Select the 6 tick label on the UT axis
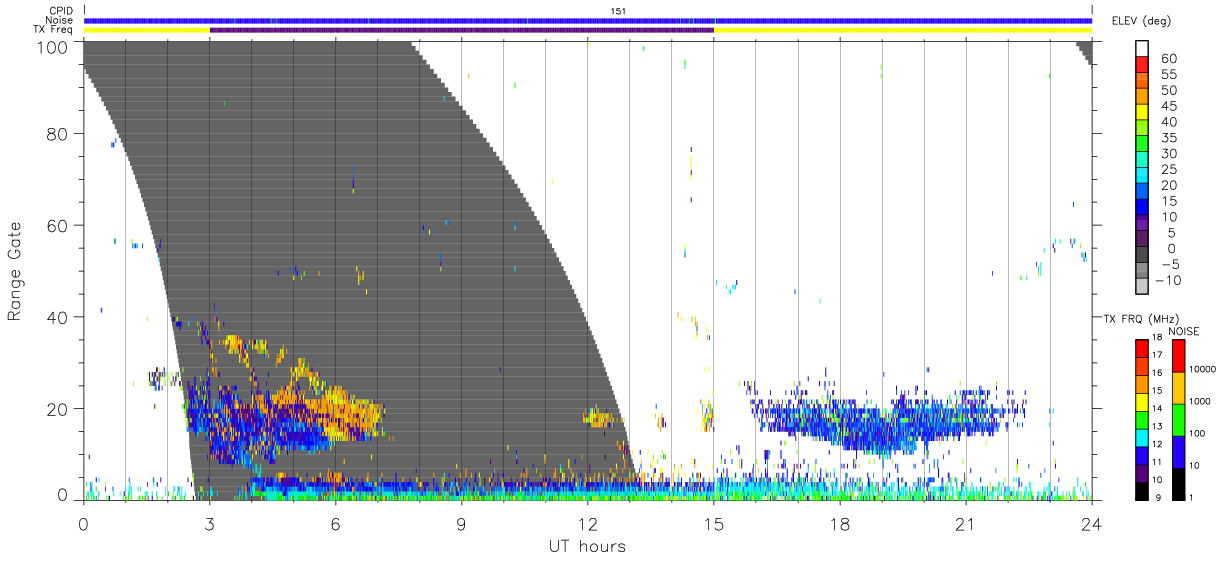The height and width of the screenshot is (567, 1228). tap(336, 523)
